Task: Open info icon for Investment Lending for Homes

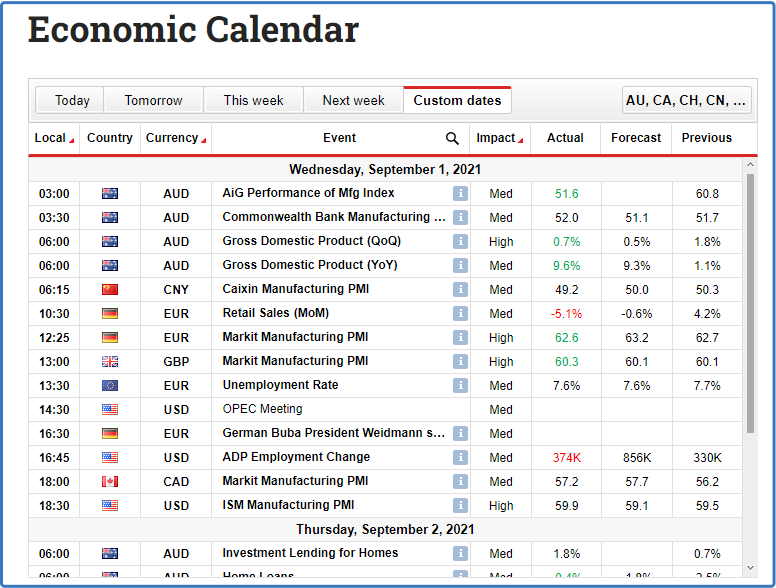Action: pyautogui.click(x=460, y=553)
